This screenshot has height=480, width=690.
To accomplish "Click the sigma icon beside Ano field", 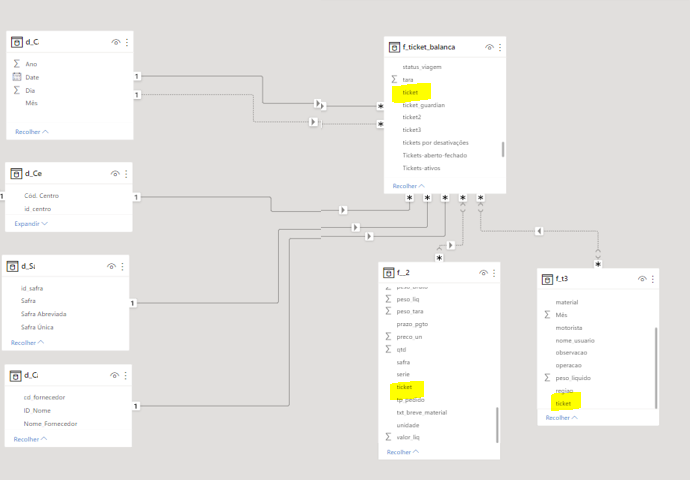I will tap(17, 64).
